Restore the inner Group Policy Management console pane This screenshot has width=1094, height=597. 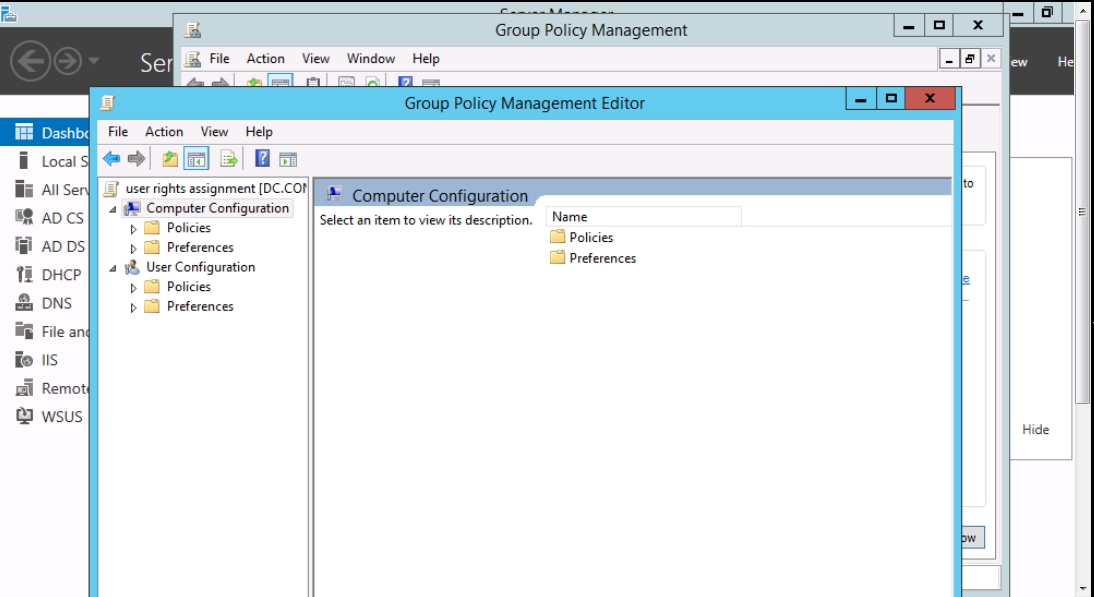970,59
